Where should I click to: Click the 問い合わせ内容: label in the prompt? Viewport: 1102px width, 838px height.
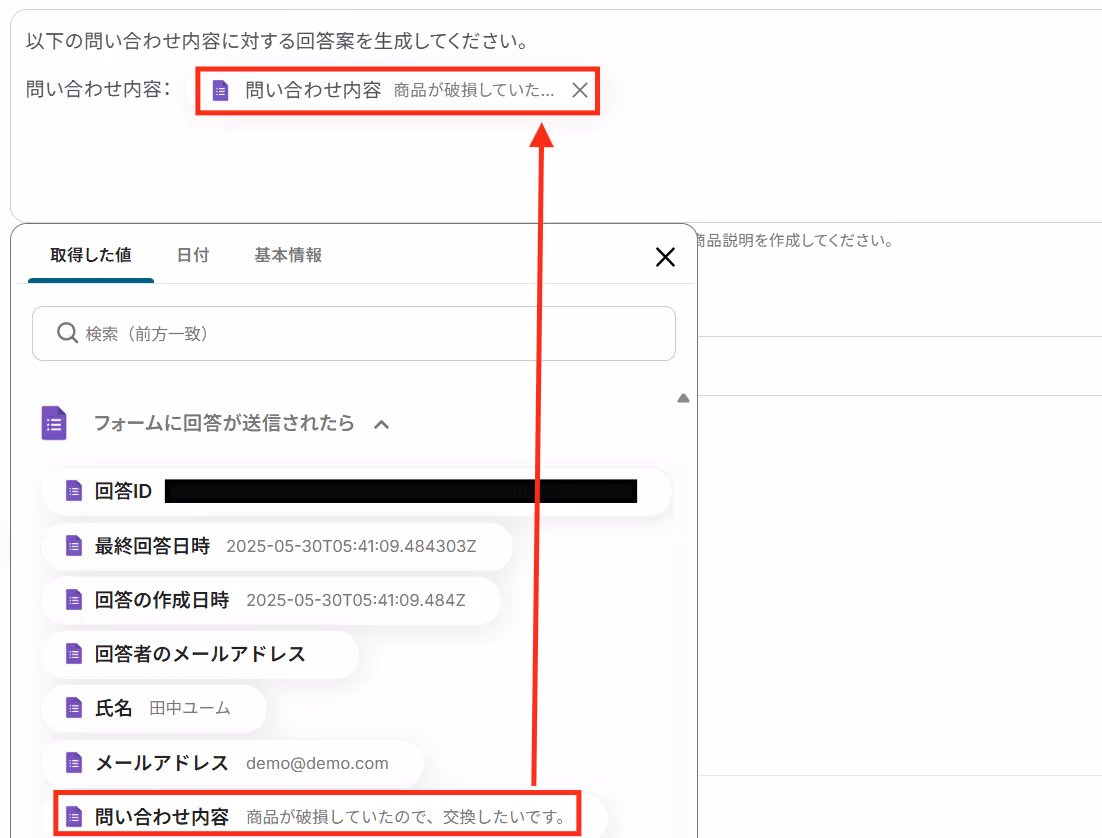tap(98, 89)
